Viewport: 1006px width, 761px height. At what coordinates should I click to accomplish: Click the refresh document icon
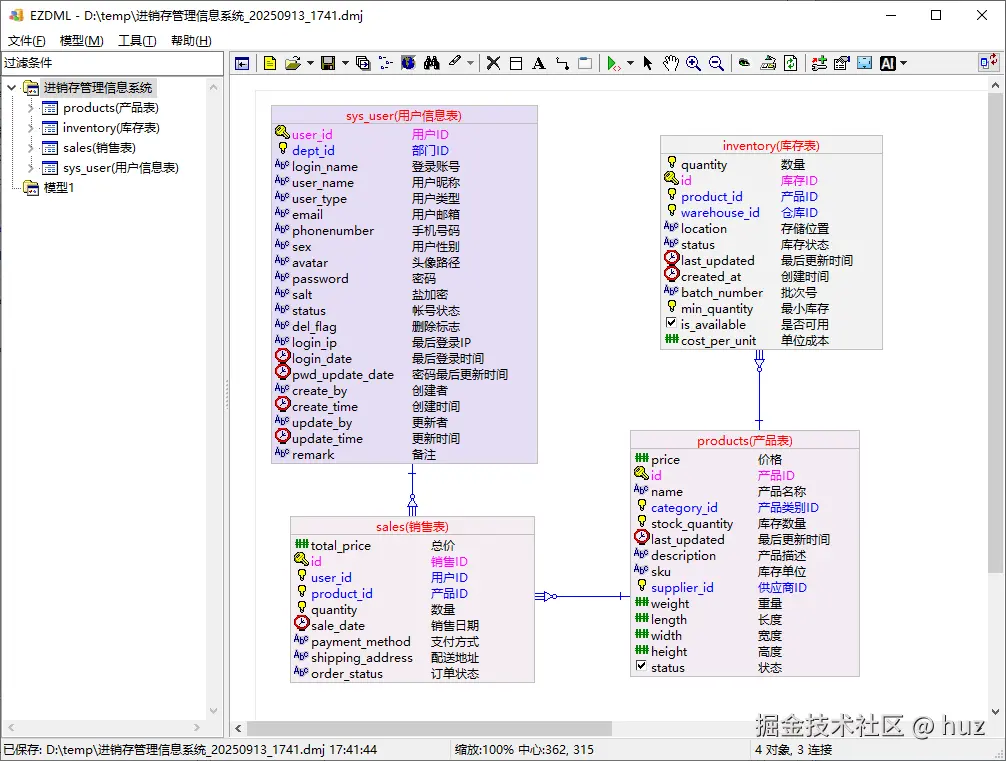(x=790, y=63)
